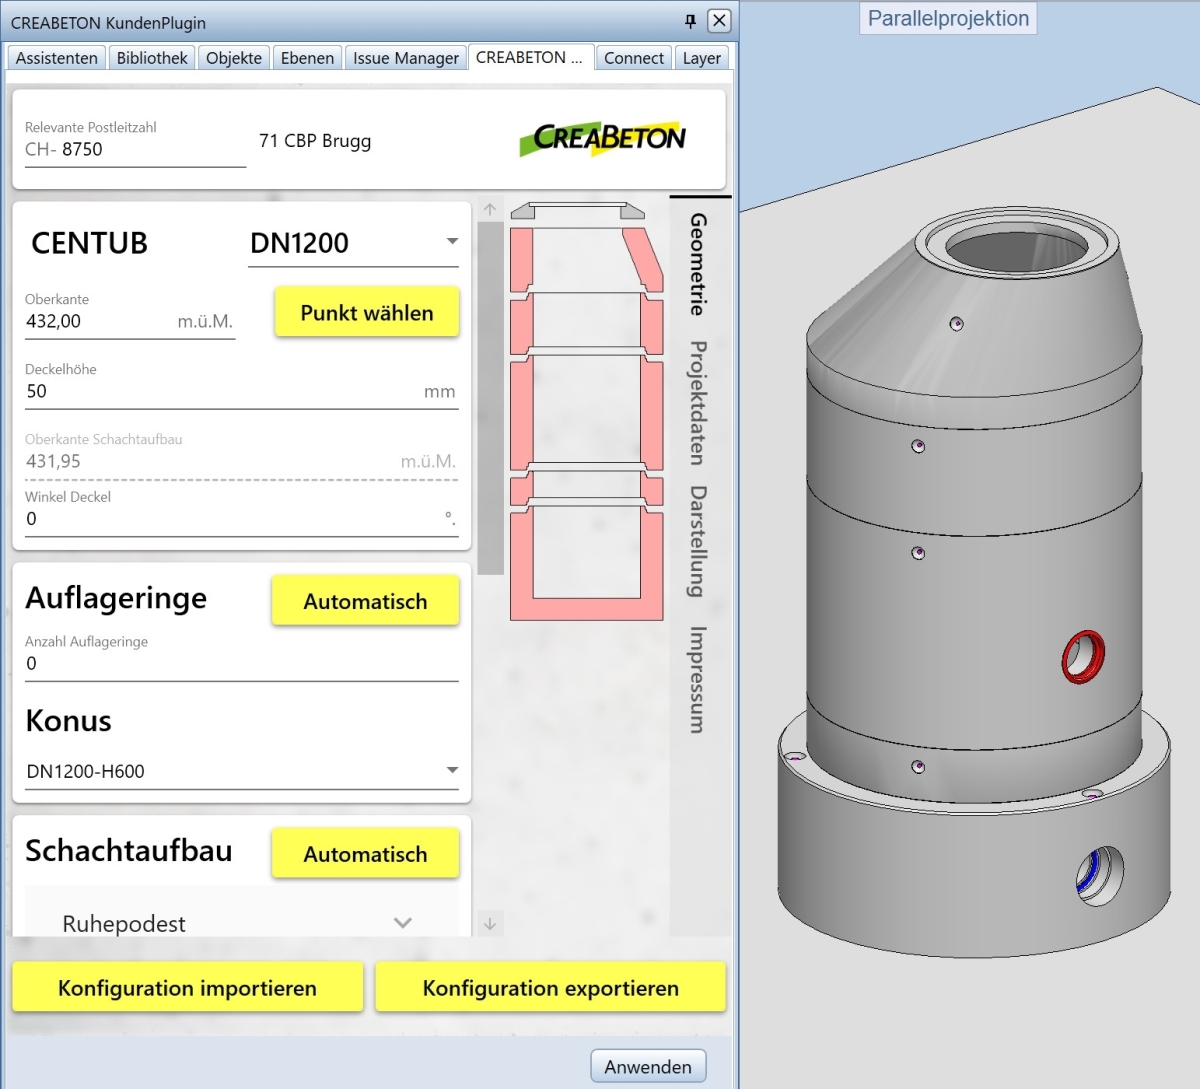Click Automatisch for Schachtaufbau
The image size is (1200, 1089).
(365, 854)
